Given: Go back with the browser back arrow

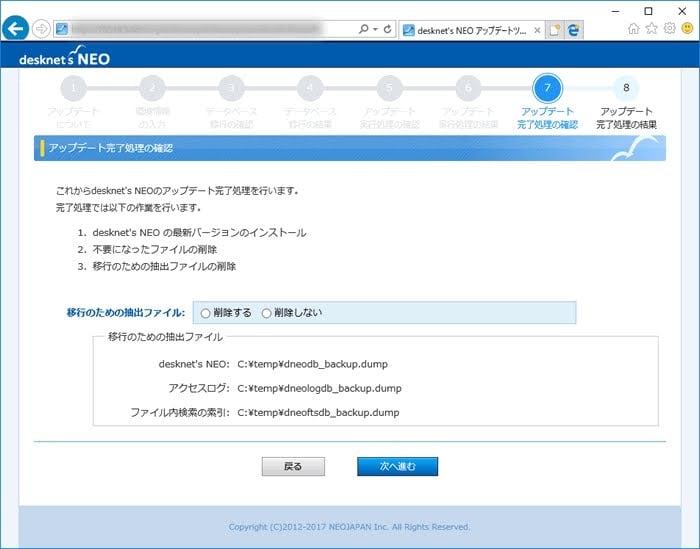Looking at the screenshot, I should 16,29.
